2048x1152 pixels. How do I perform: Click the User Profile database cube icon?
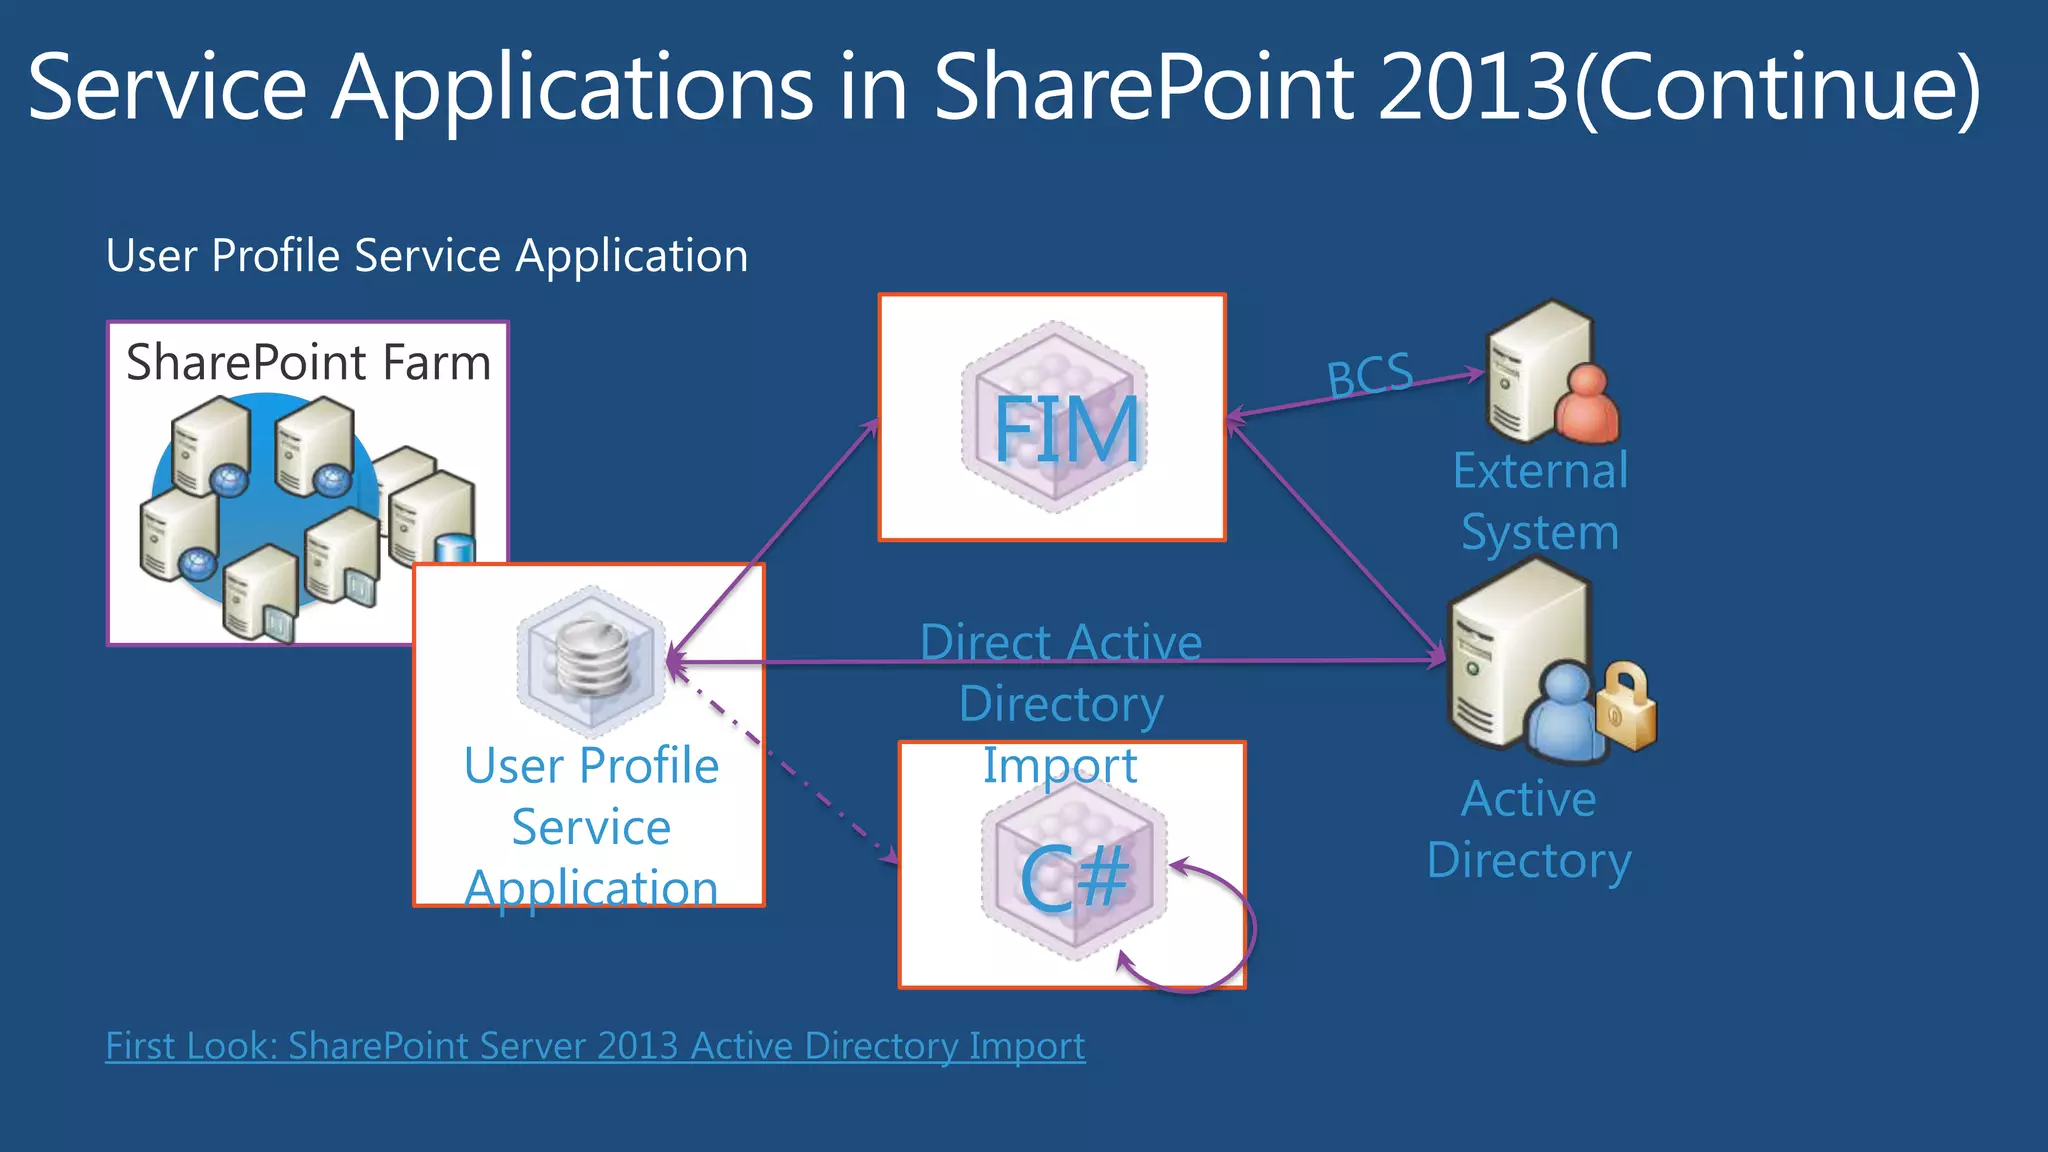pyautogui.click(x=591, y=659)
